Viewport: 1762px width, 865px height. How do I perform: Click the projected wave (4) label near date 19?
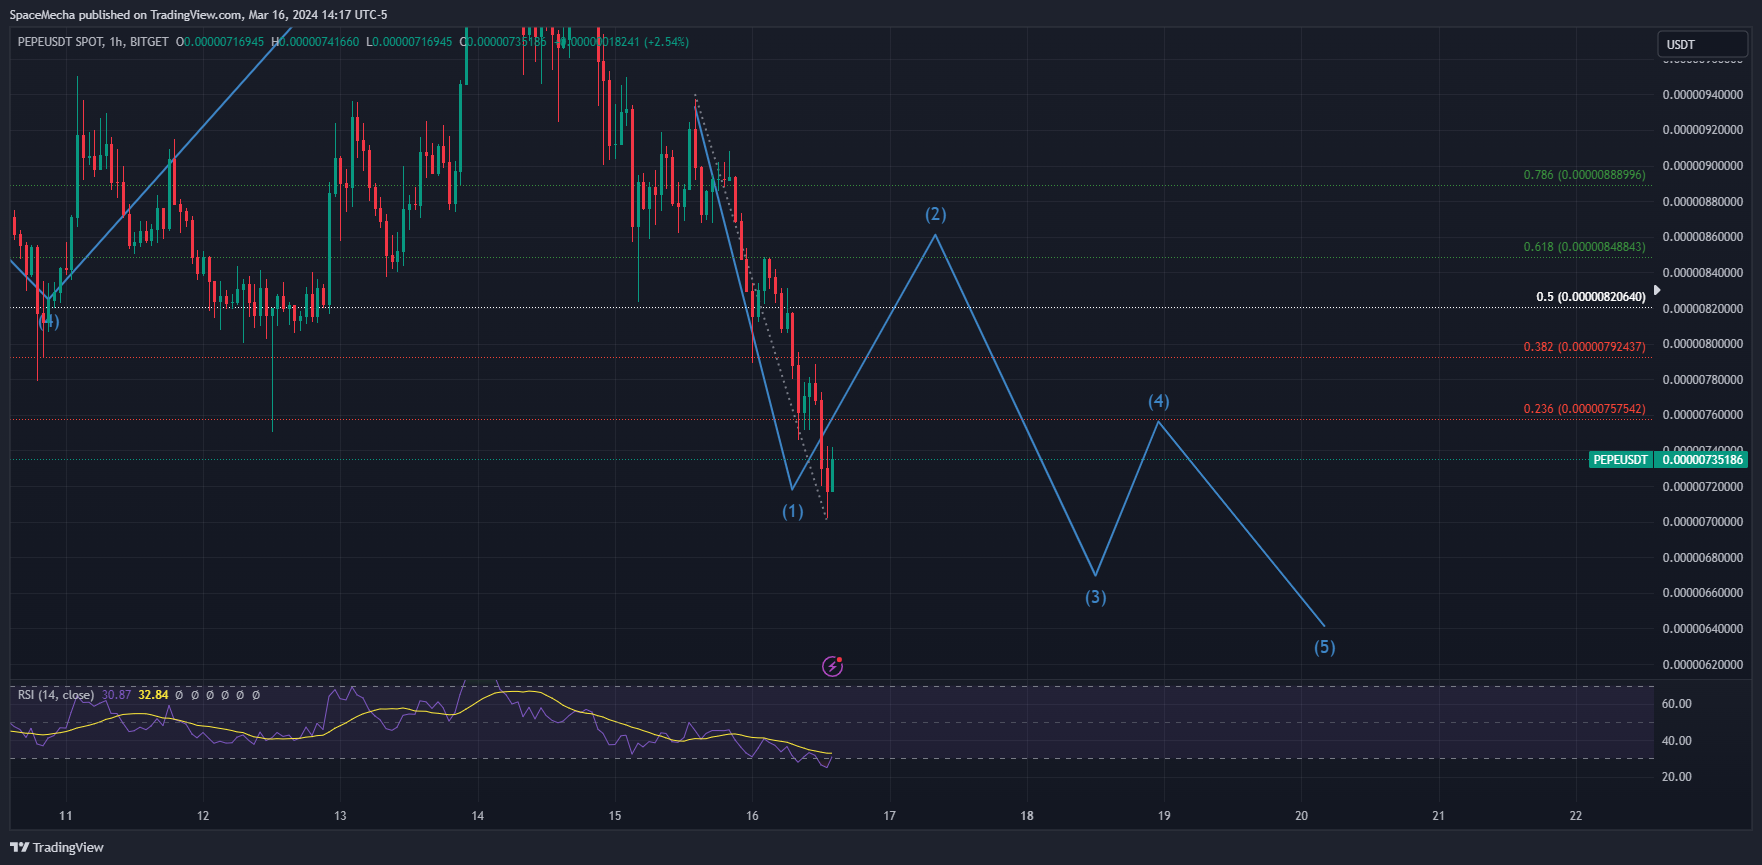tap(1159, 401)
